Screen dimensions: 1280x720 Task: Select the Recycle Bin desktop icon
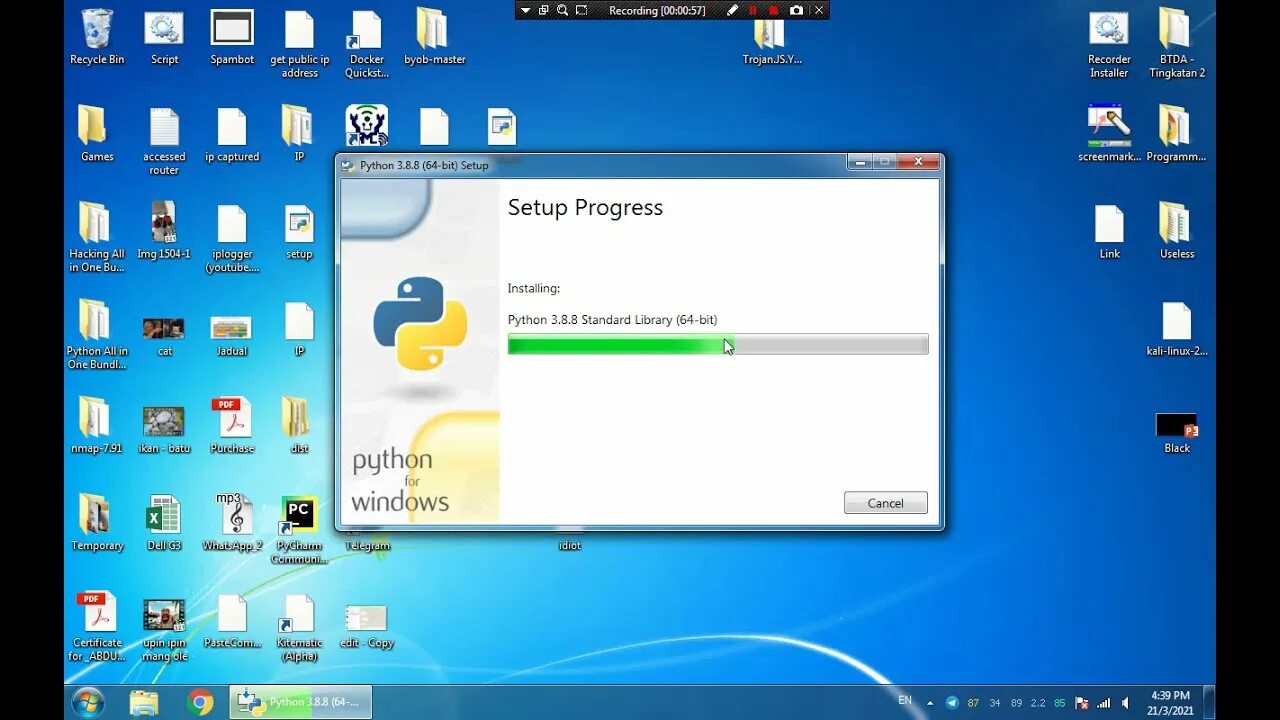tap(97, 37)
